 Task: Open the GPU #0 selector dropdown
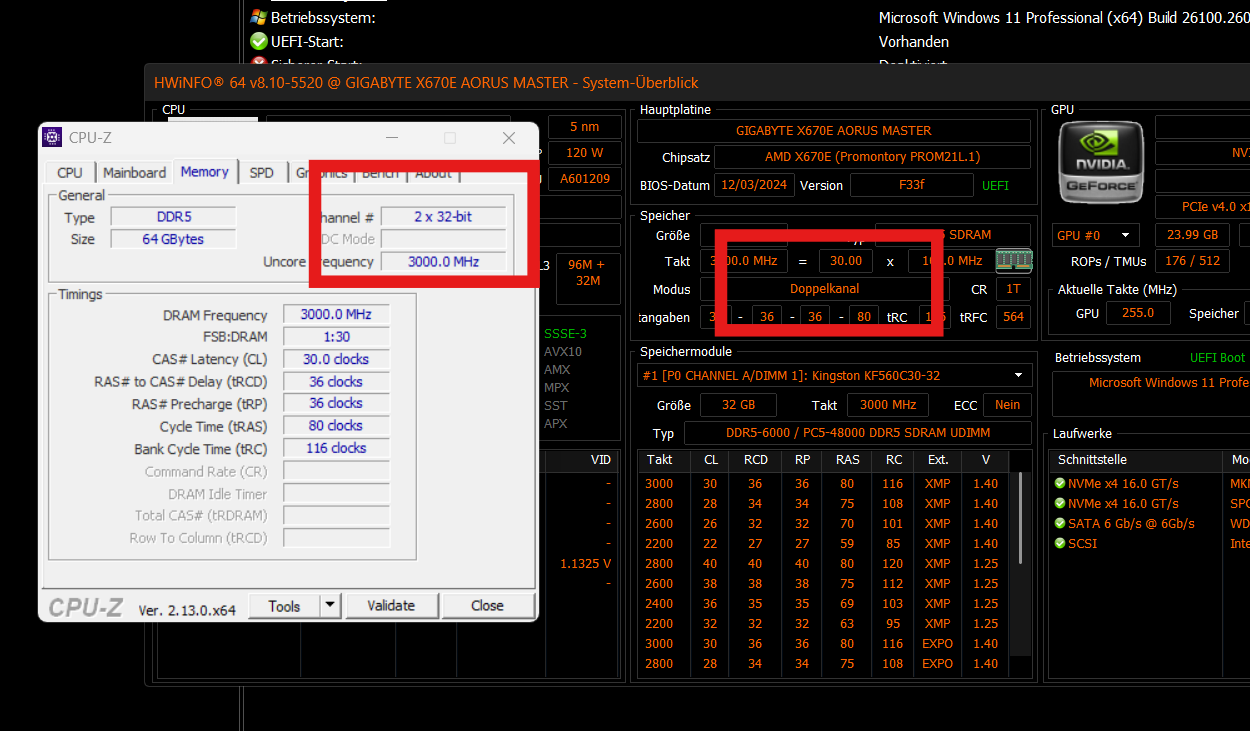pos(1096,235)
